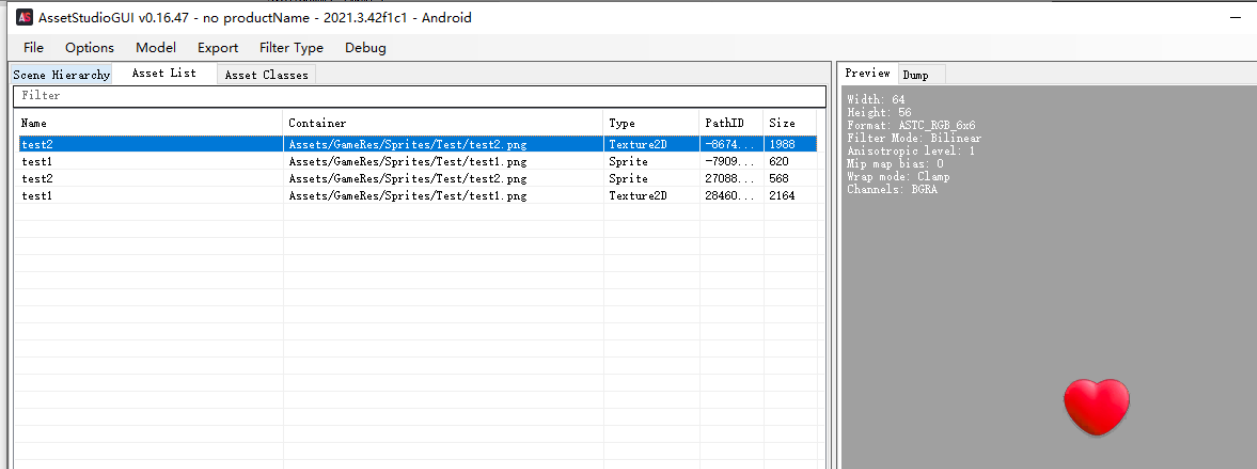Switch to the Scene Hierarchy tab
Viewport: 1257px width, 469px height.
pos(61,75)
